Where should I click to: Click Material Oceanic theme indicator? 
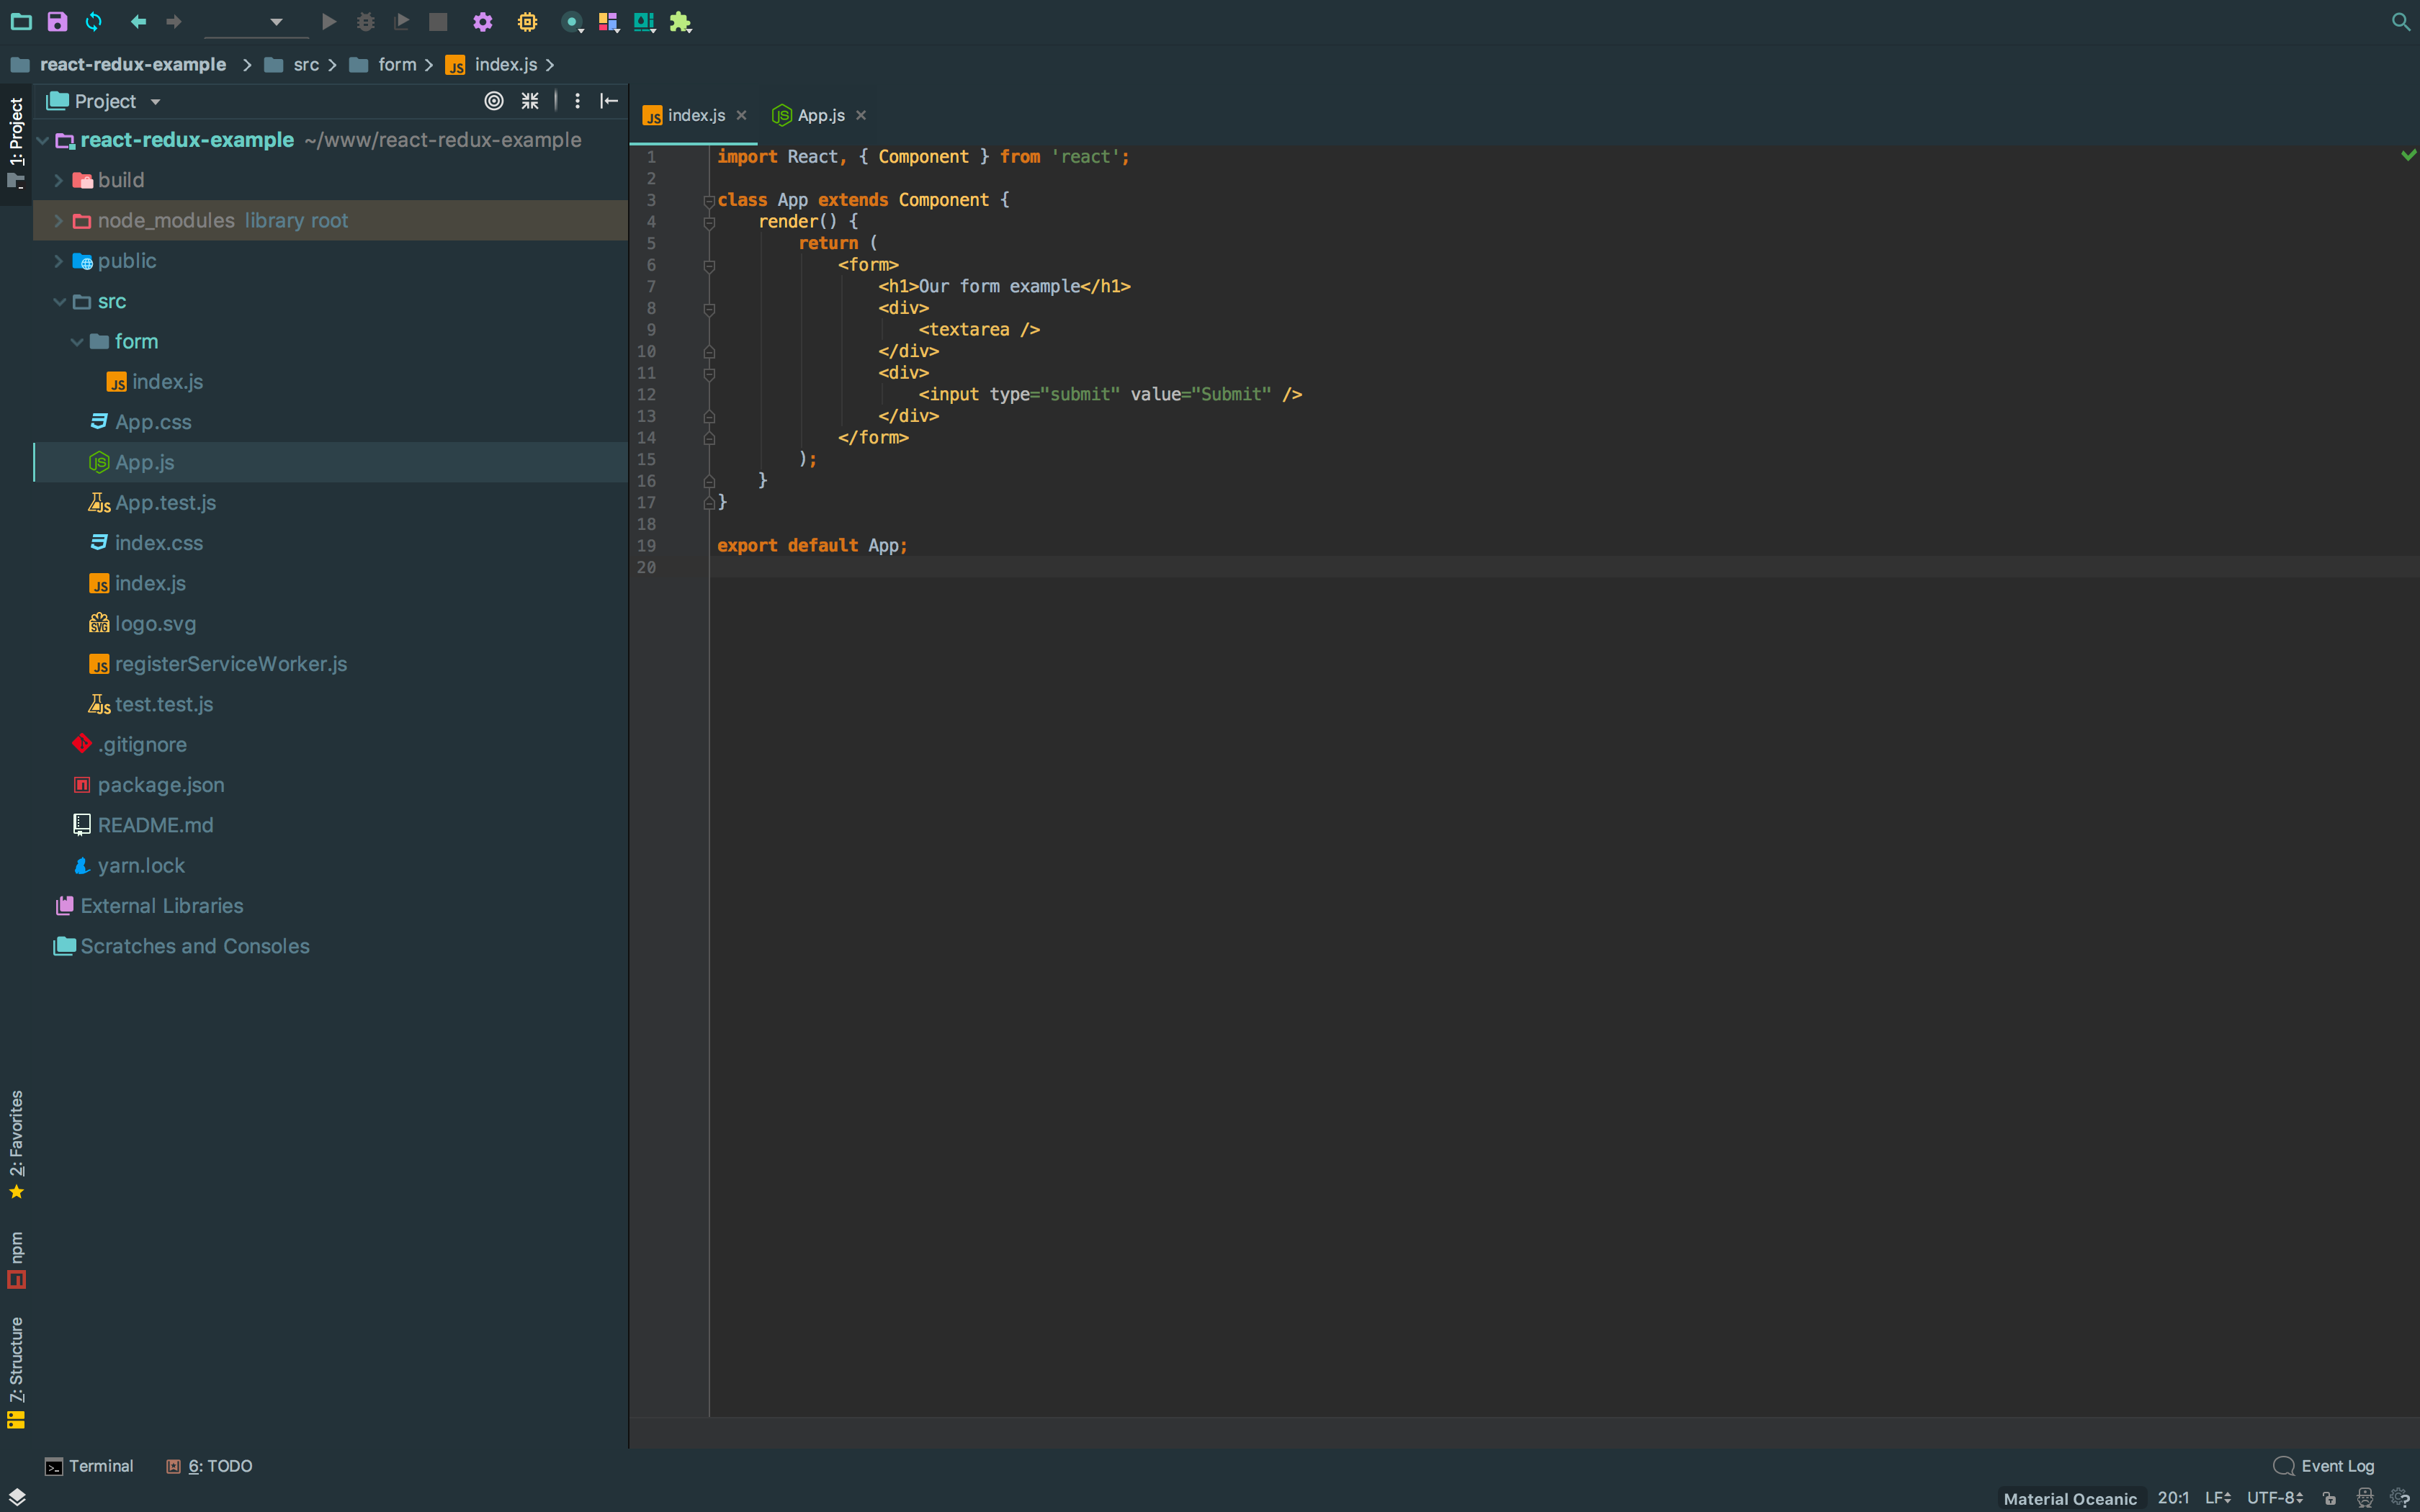pyautogui.click(x=2069, y=1498)
